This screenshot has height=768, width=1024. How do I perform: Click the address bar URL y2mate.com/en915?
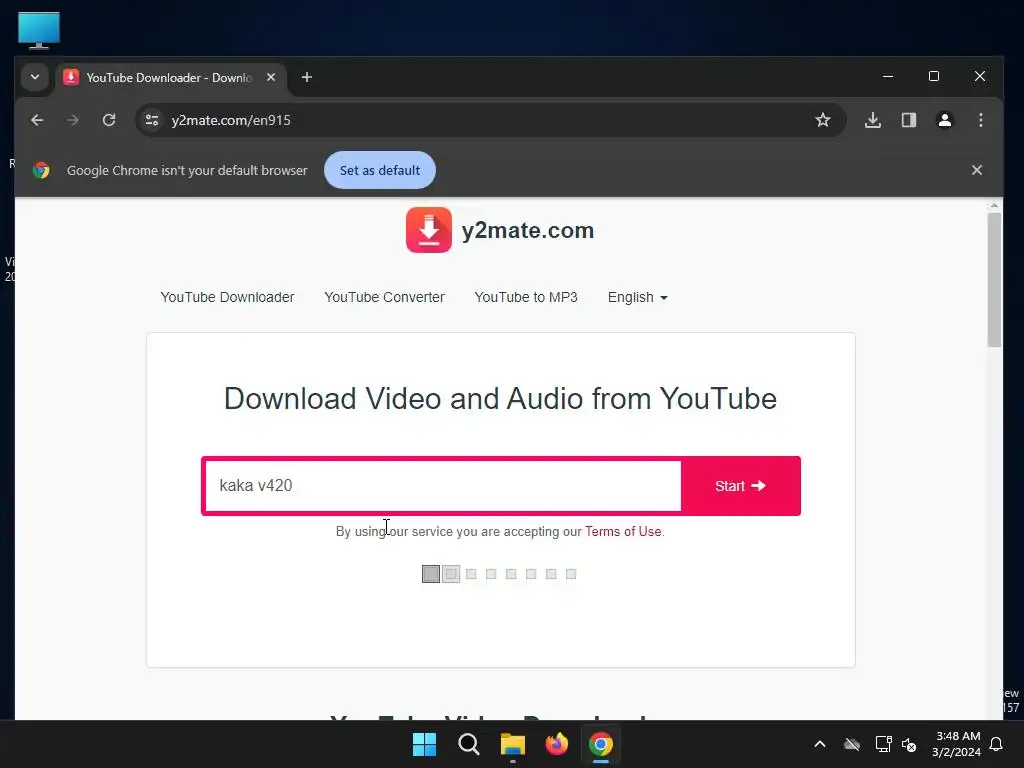231,120
